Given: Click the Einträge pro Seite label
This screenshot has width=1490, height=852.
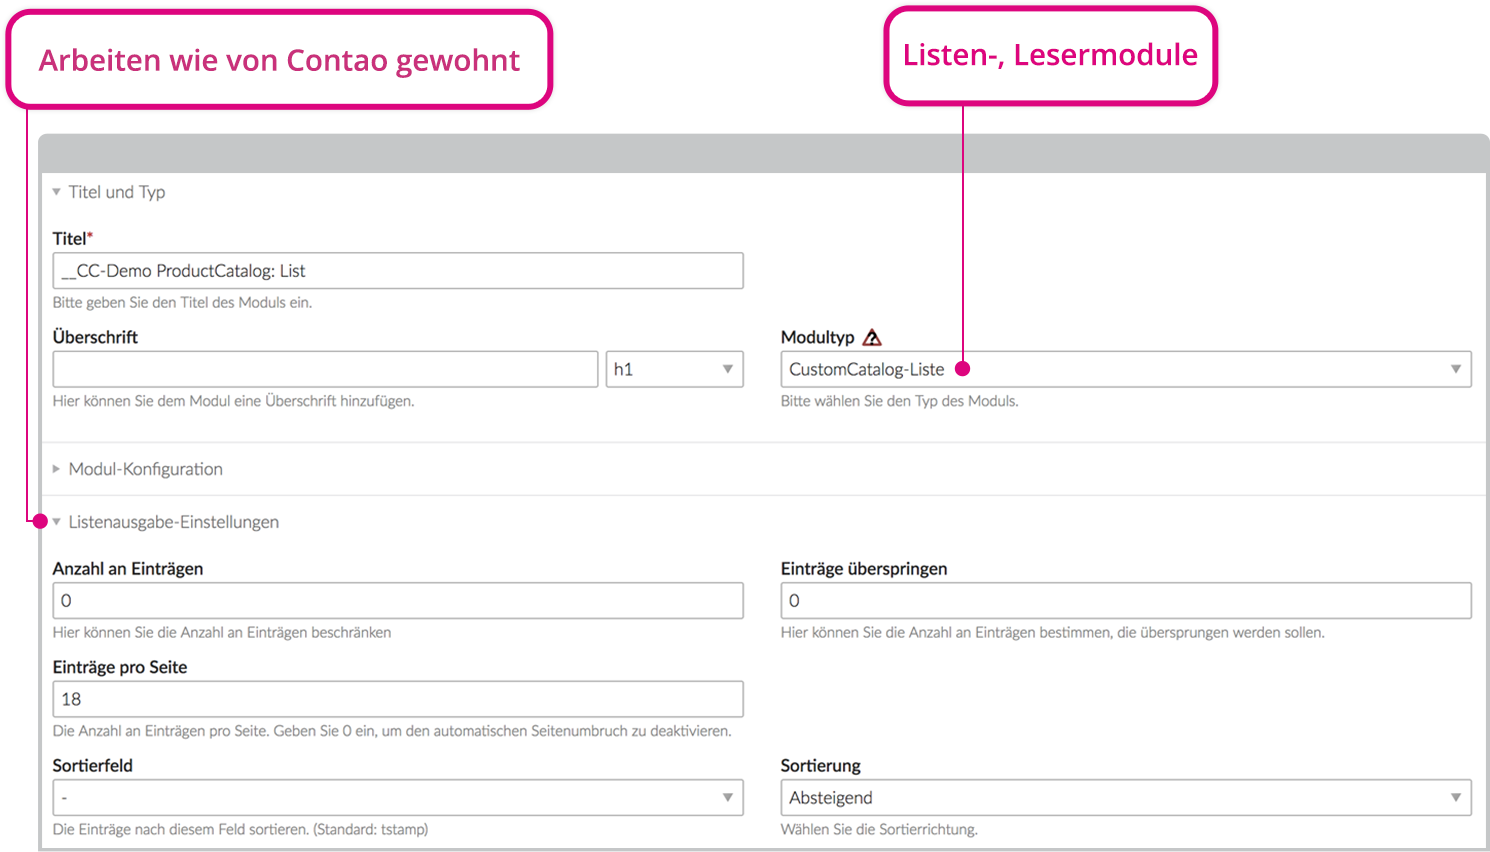Looking at the screenshot, I should pos(120,667).
